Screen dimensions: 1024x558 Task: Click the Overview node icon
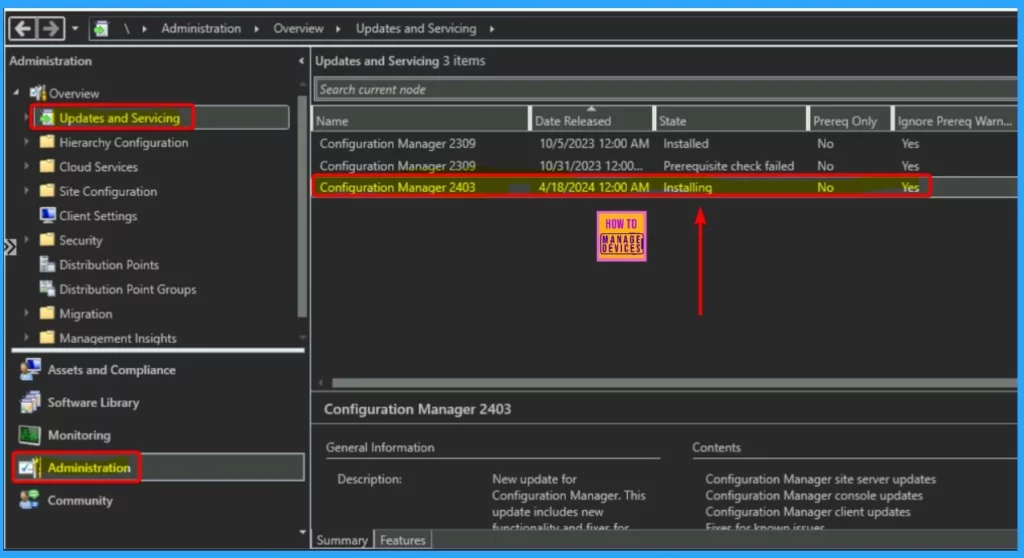pos(38,93)
